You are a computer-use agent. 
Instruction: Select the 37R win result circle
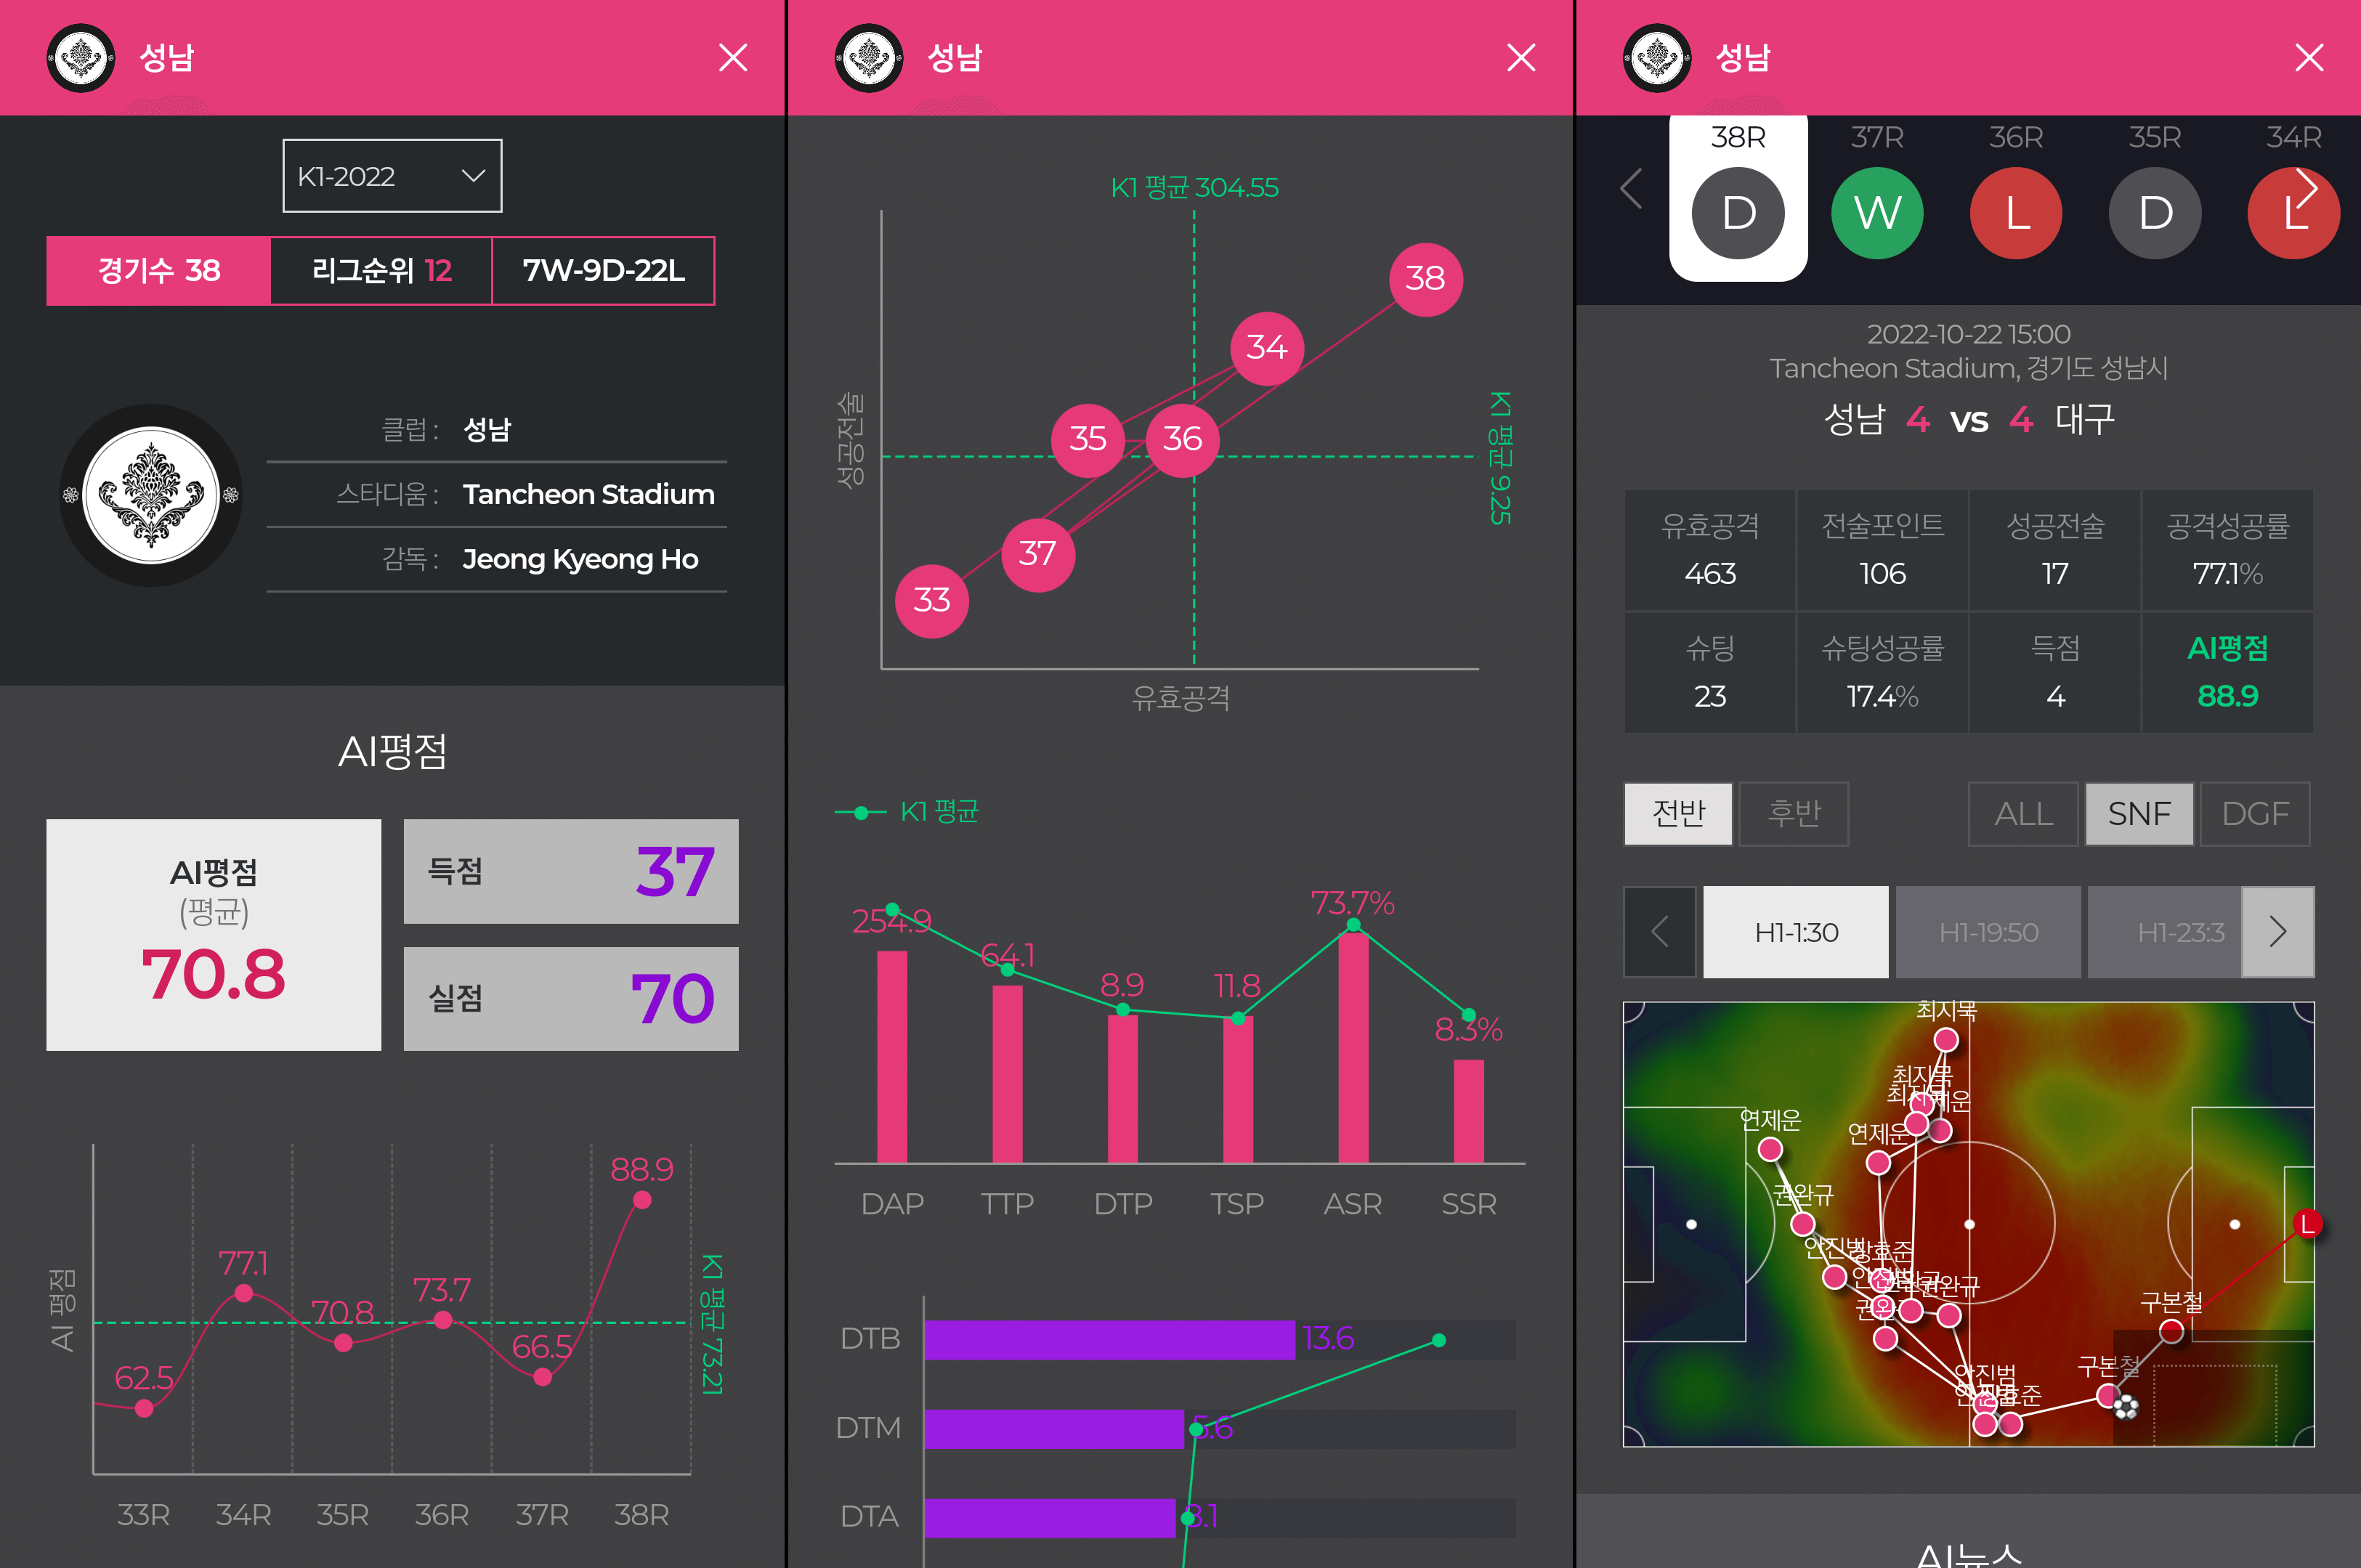pyautogui.click(x=1876, y=213)
